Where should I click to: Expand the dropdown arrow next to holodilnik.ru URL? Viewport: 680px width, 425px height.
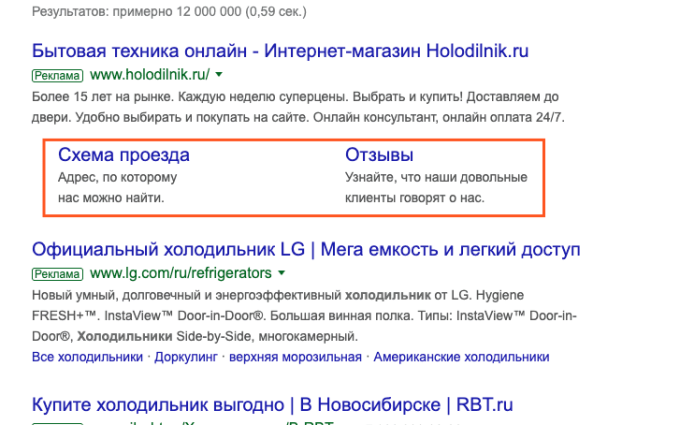click(219, 75)
